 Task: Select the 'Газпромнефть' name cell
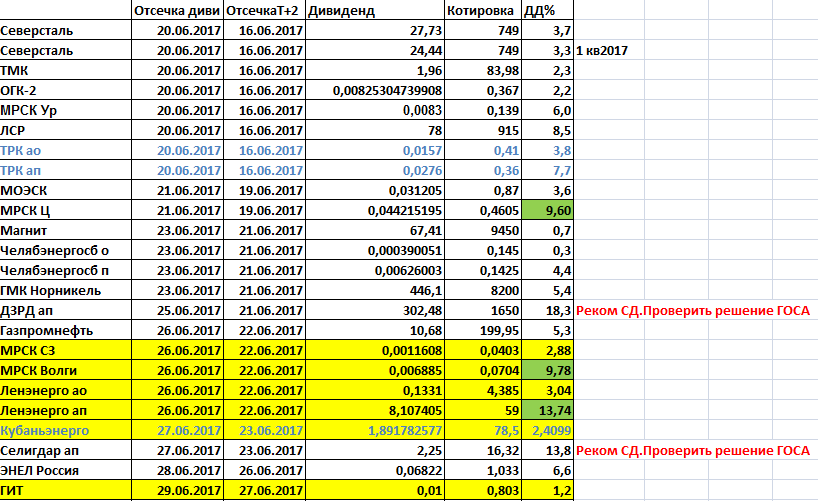click(66, 330)
